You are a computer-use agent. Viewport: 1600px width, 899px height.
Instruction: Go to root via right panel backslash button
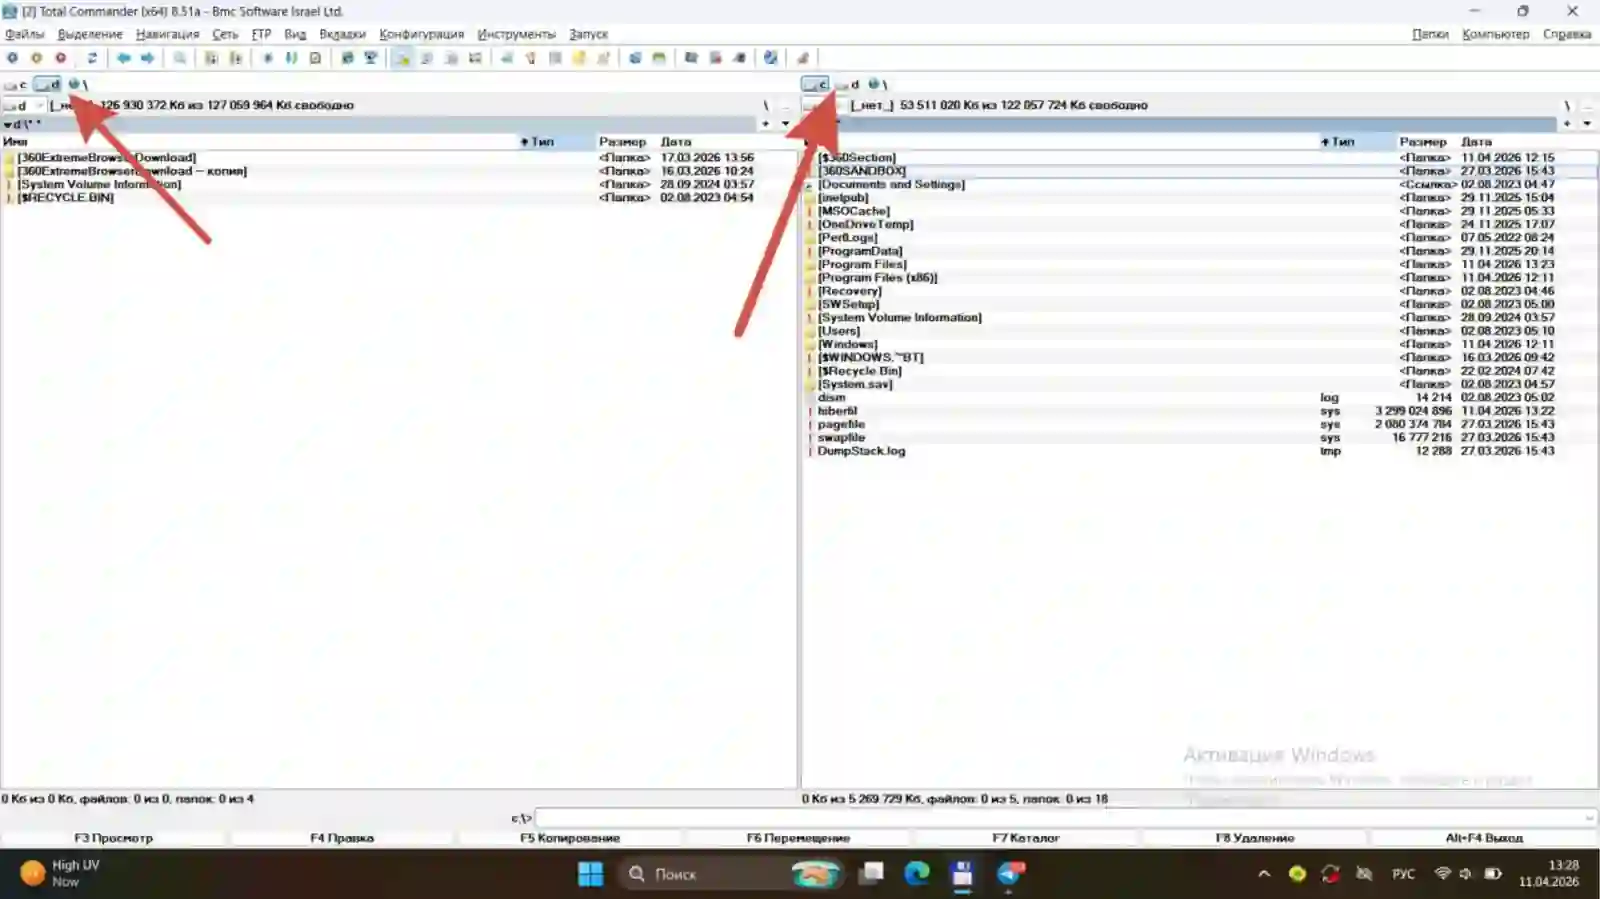pos(1567,105)
